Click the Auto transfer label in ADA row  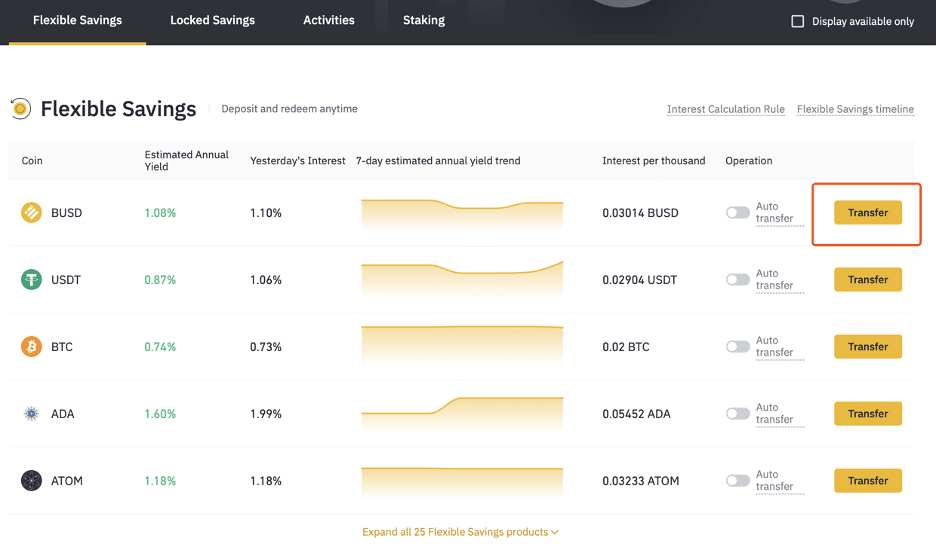pyautogui.click(x=780, y=413)
